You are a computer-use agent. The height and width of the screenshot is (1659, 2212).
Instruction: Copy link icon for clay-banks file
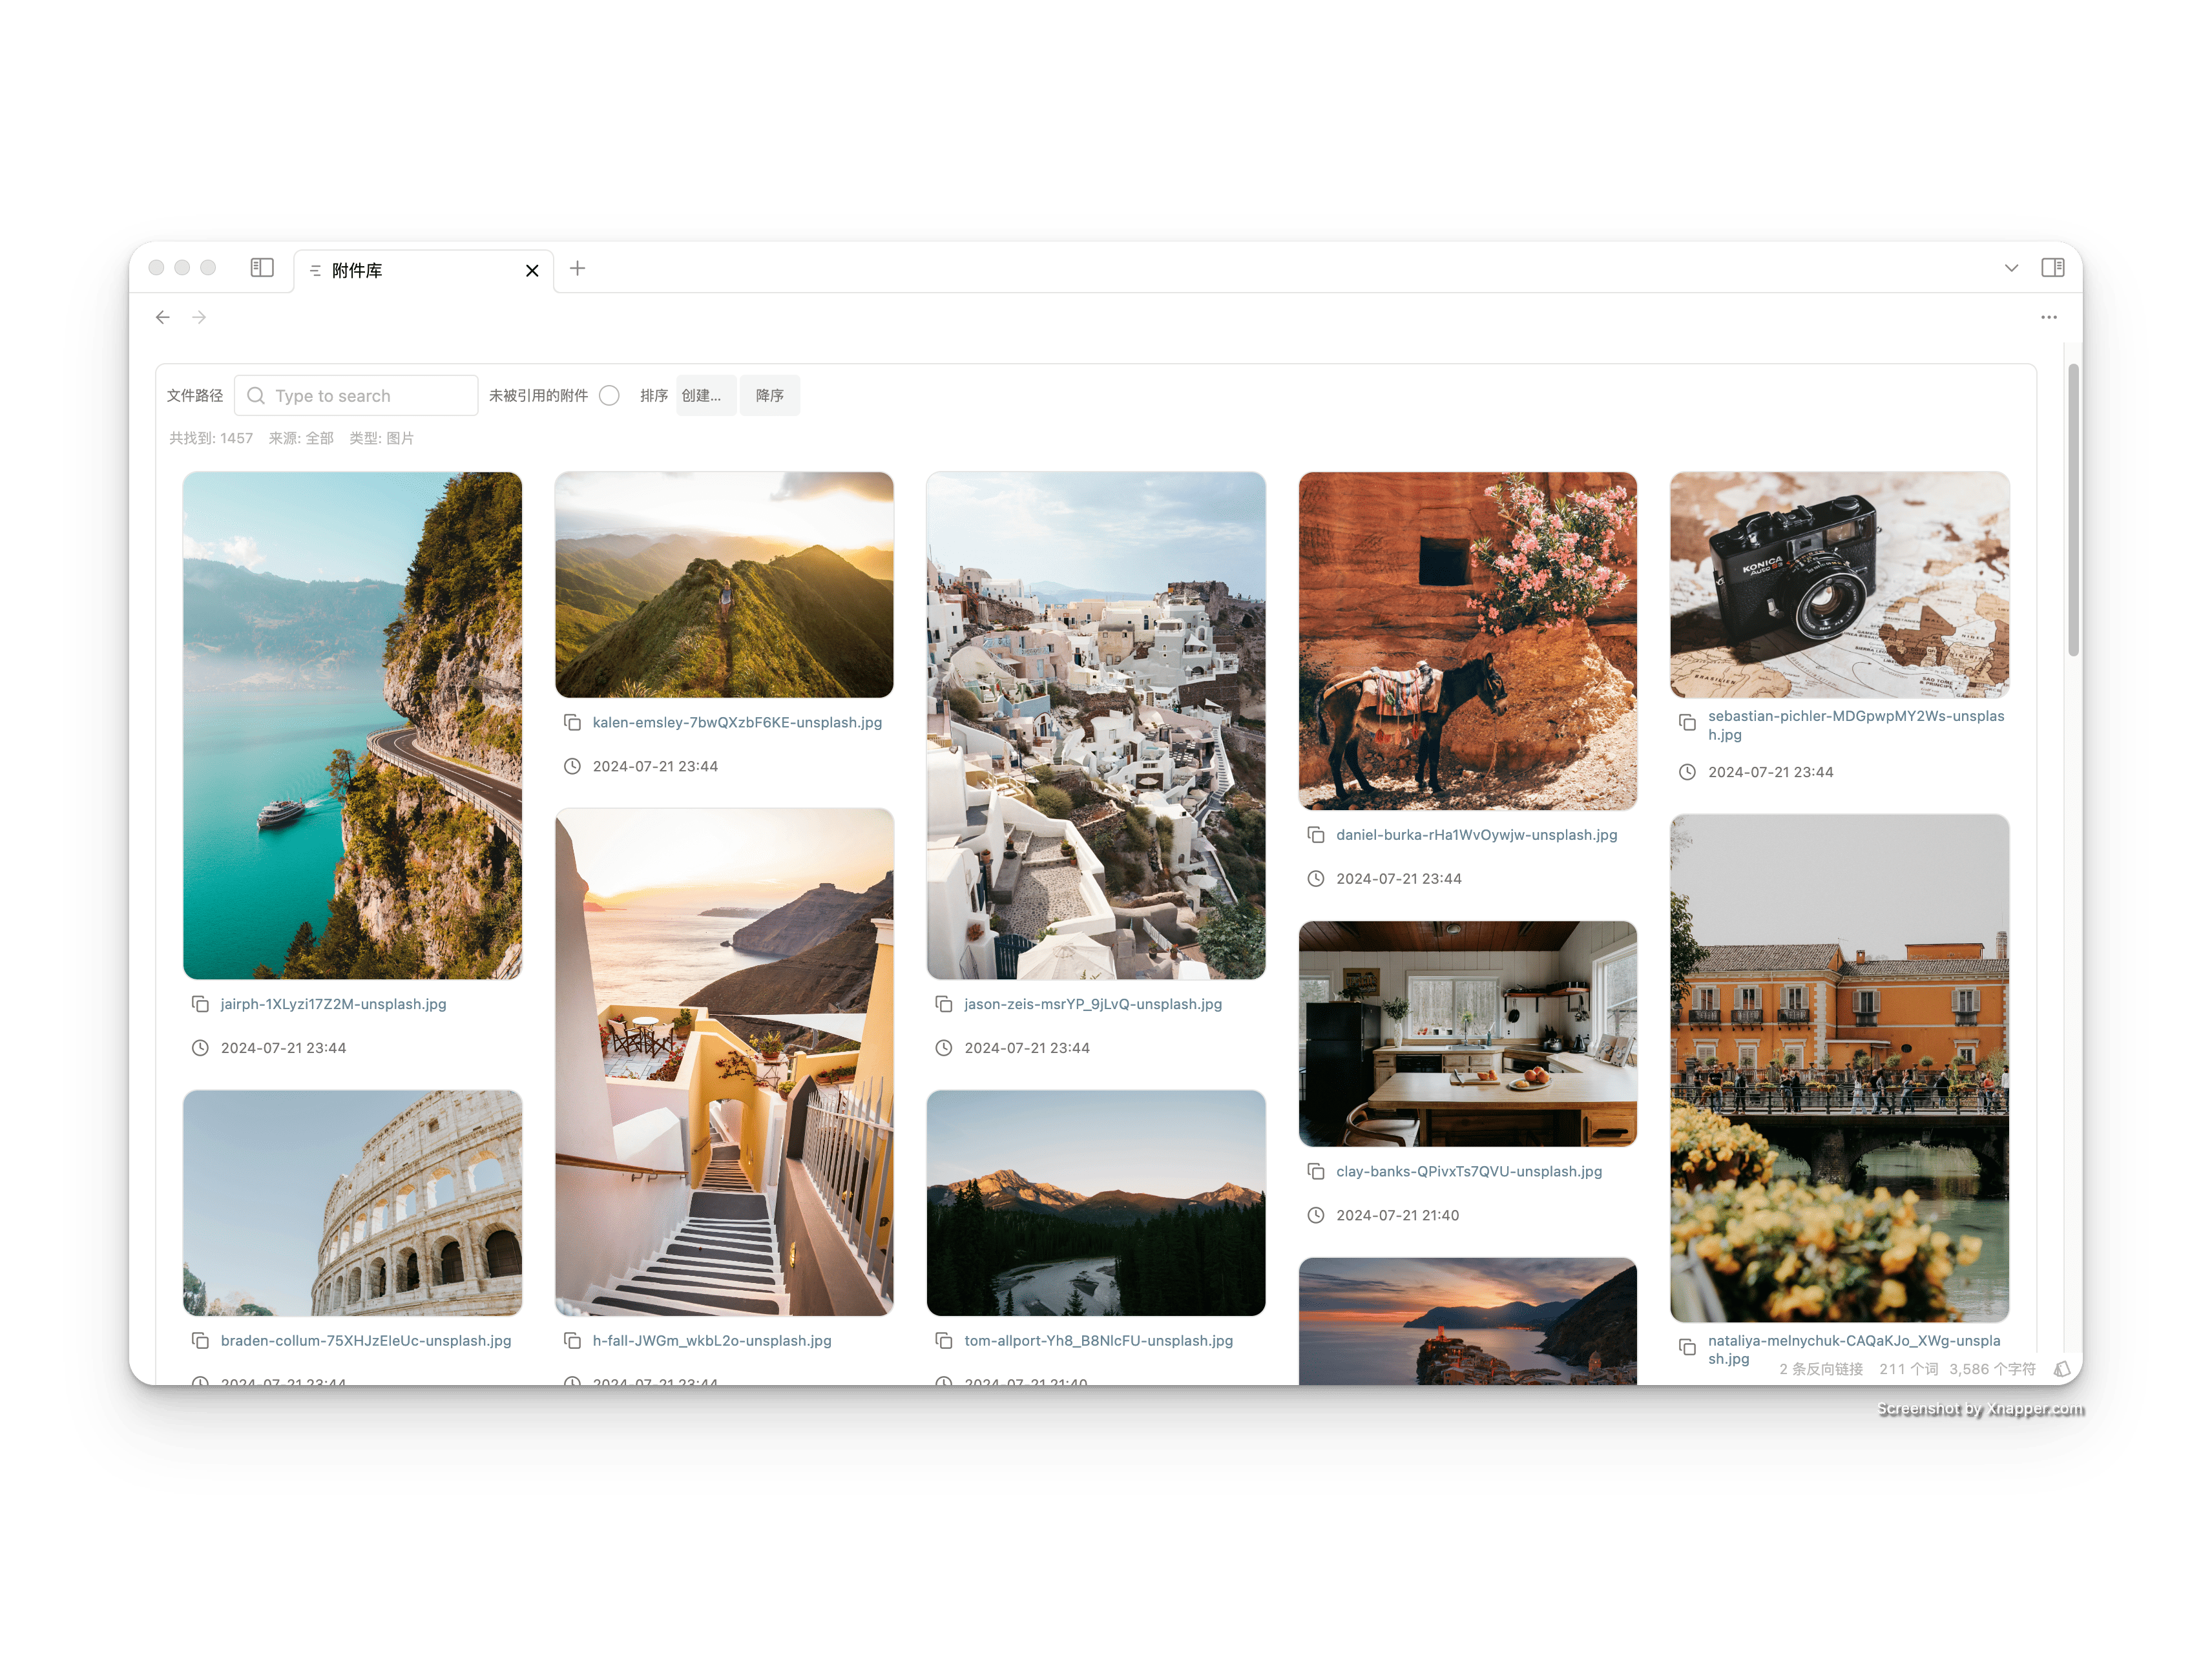(x=1316, y=1171)
